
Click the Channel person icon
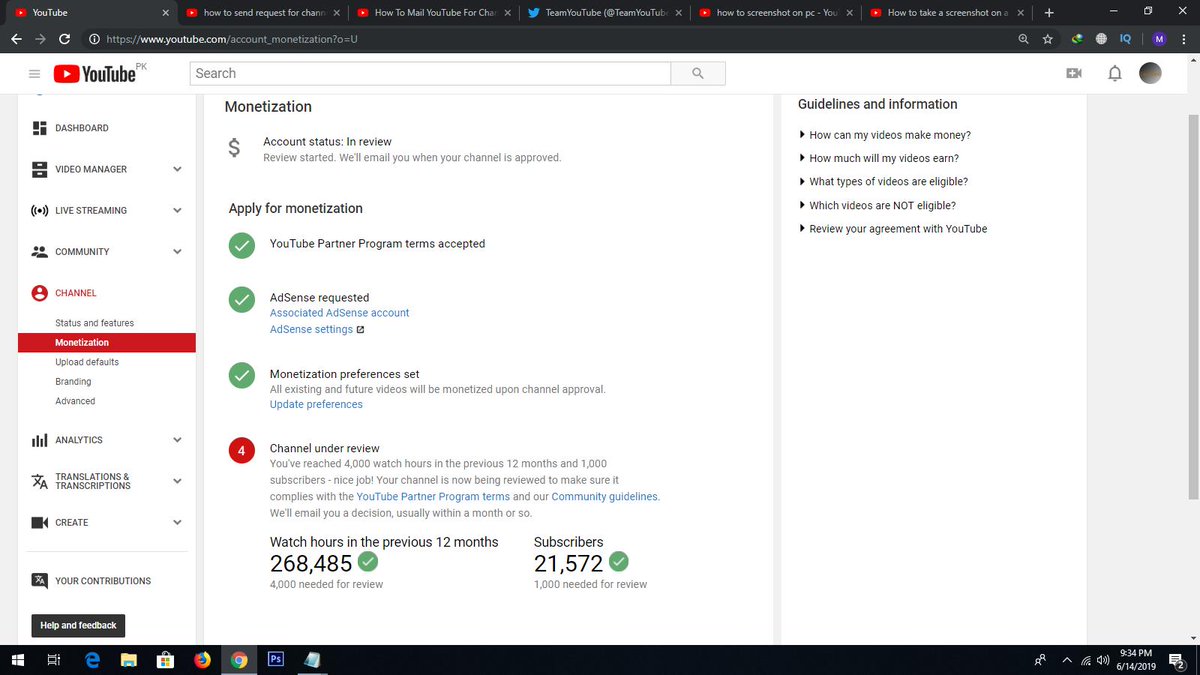40,293
